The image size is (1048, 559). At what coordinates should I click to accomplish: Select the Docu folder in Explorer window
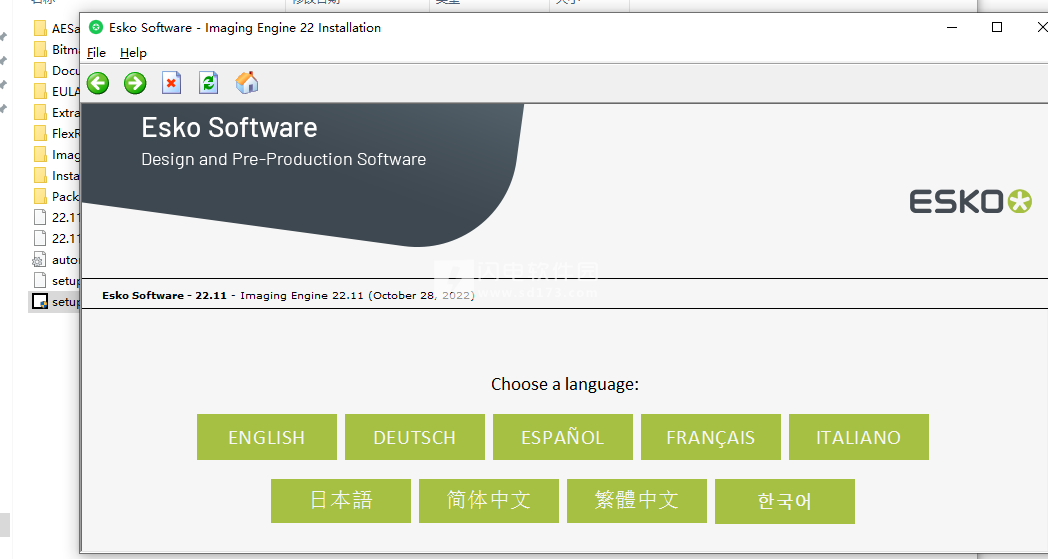point(56,70)
